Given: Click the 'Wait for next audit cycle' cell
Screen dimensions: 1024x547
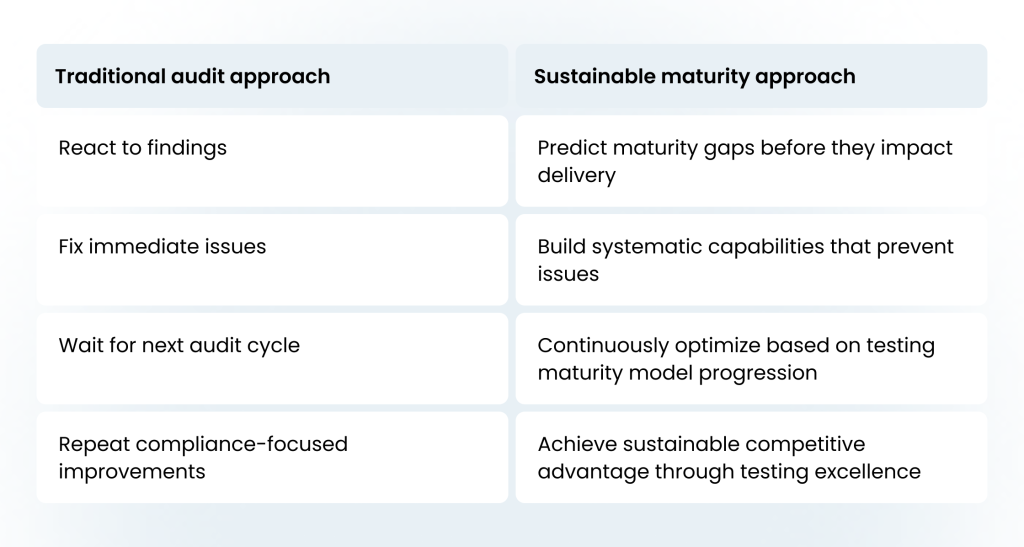Looking at the screenshot, I should click(x=272, y=358).
